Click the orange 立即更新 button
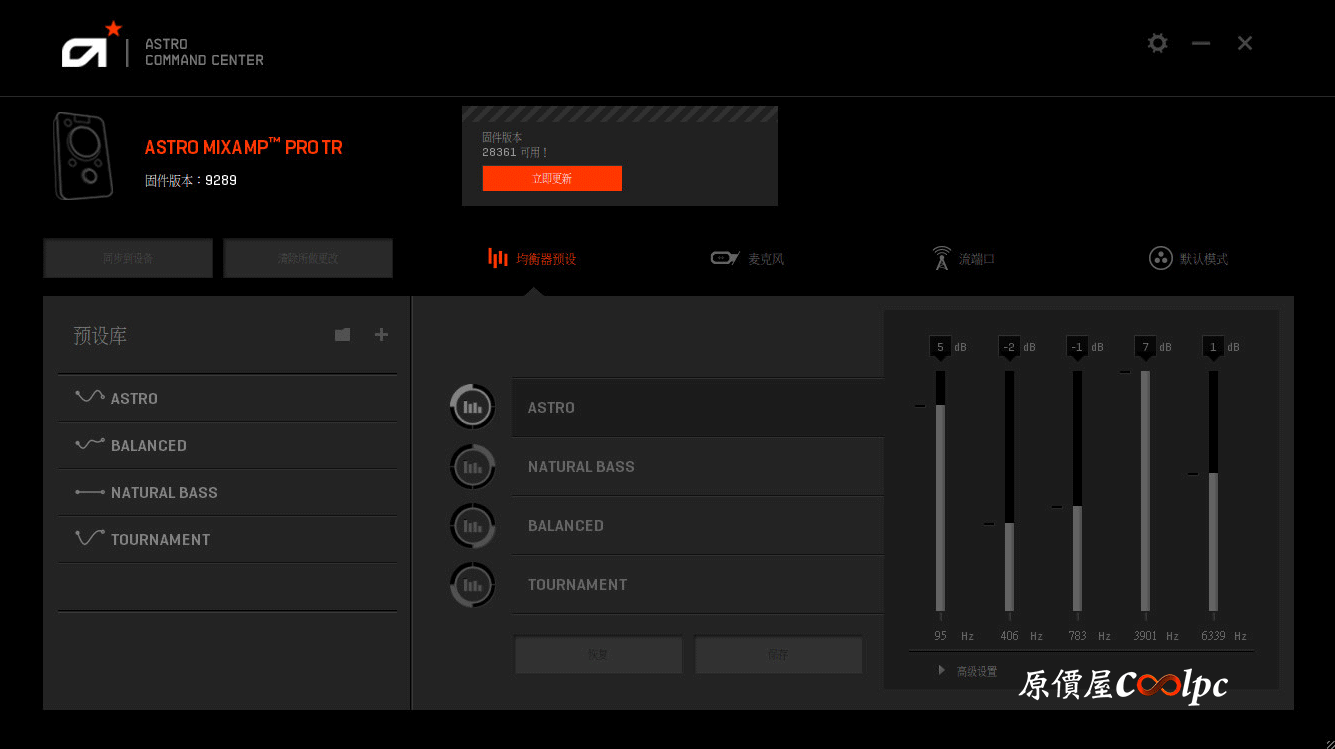This screenshot has width=1335, height=749. 552,178
